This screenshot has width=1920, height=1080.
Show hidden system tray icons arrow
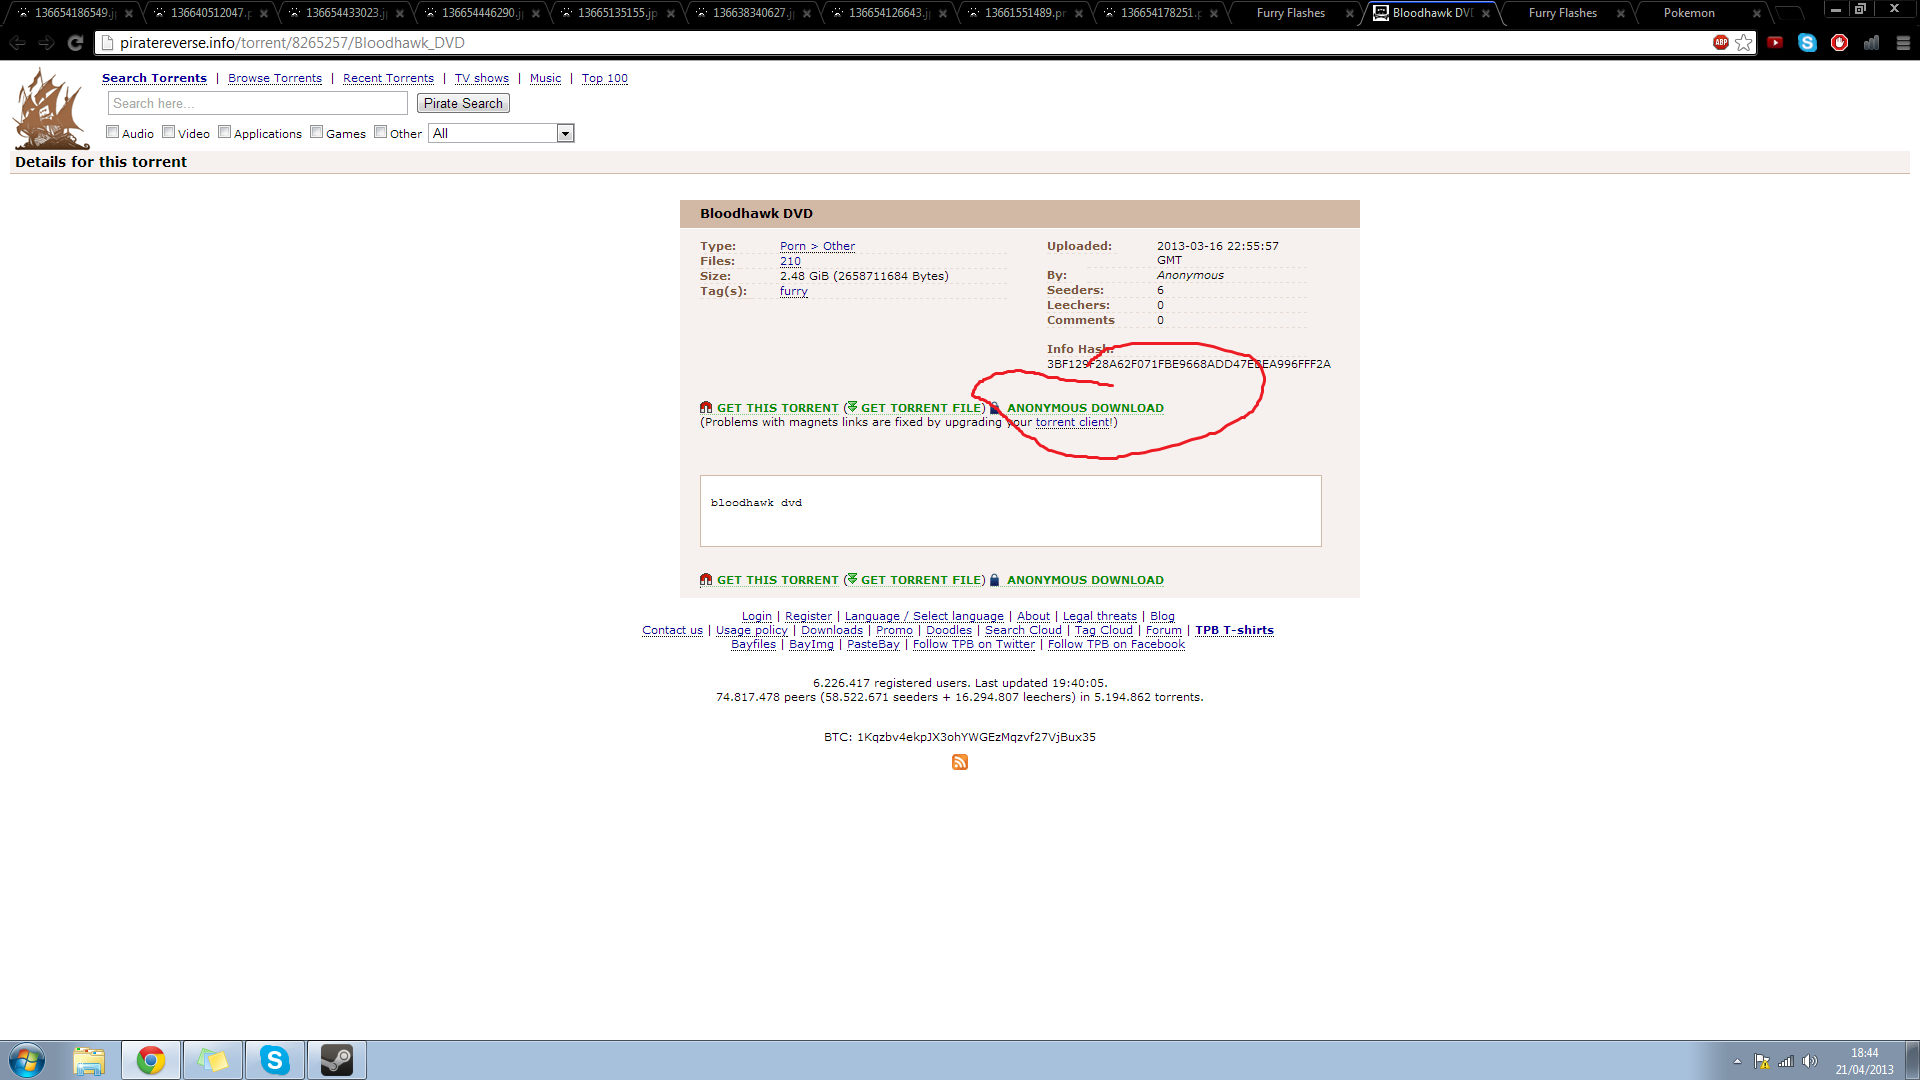1737,1061
